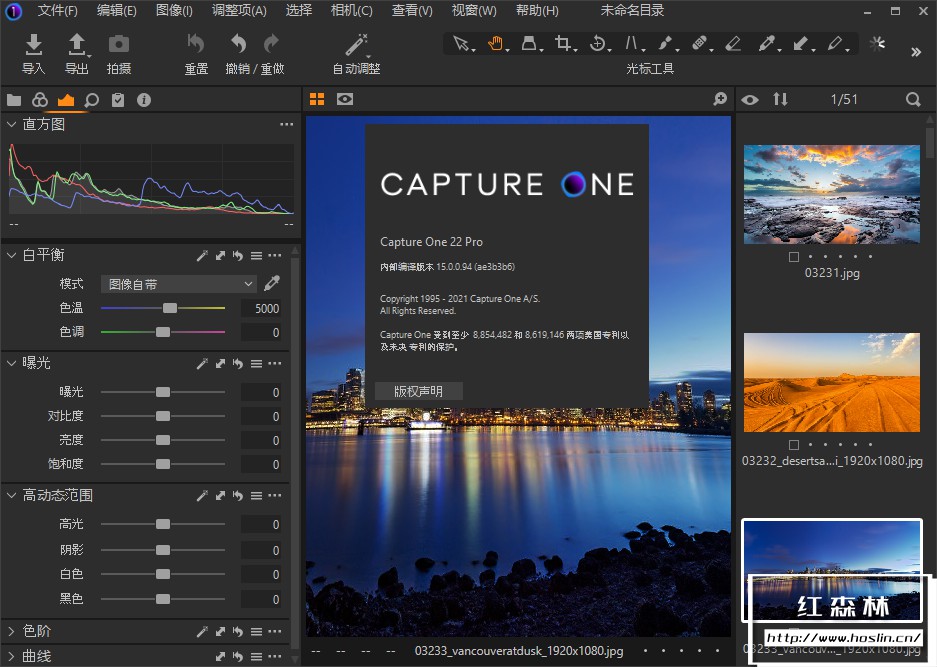Click the 版权声明 button in About dialog
Viewport: 937px width, 667px height.
coord(418,391)
